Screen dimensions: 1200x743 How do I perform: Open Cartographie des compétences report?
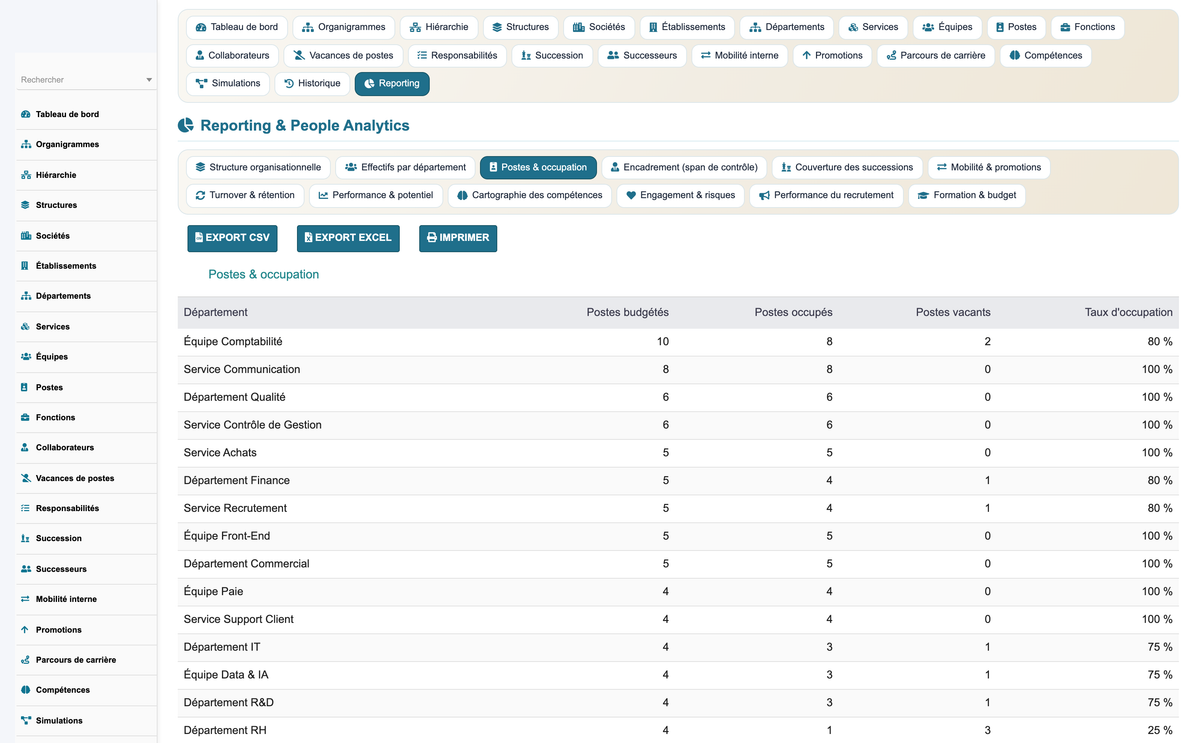pyautogui.click(x=529, y=196)
